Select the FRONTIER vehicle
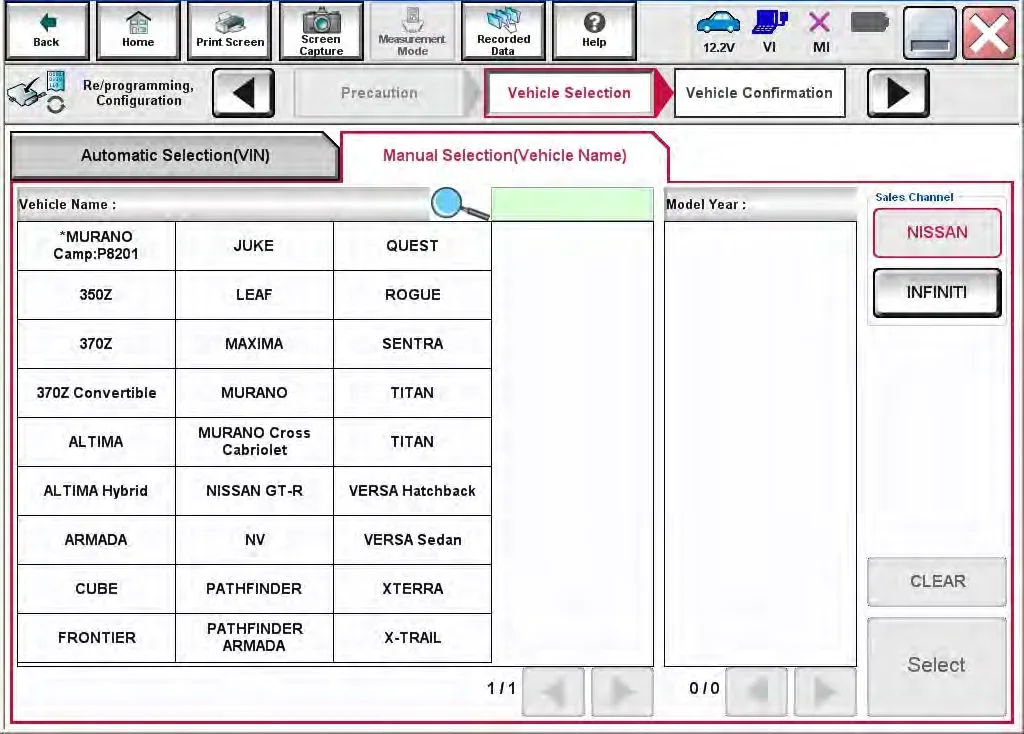Viewport: 1024px width, 734px height. pyautogui.click(x=96, y=637)
